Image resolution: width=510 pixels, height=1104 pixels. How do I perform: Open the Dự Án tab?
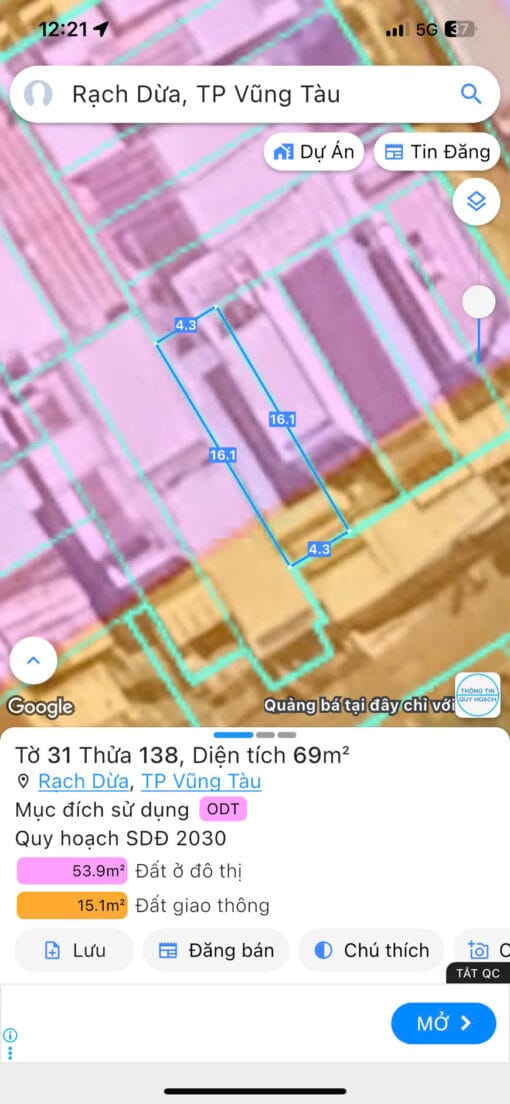point(314,151)
